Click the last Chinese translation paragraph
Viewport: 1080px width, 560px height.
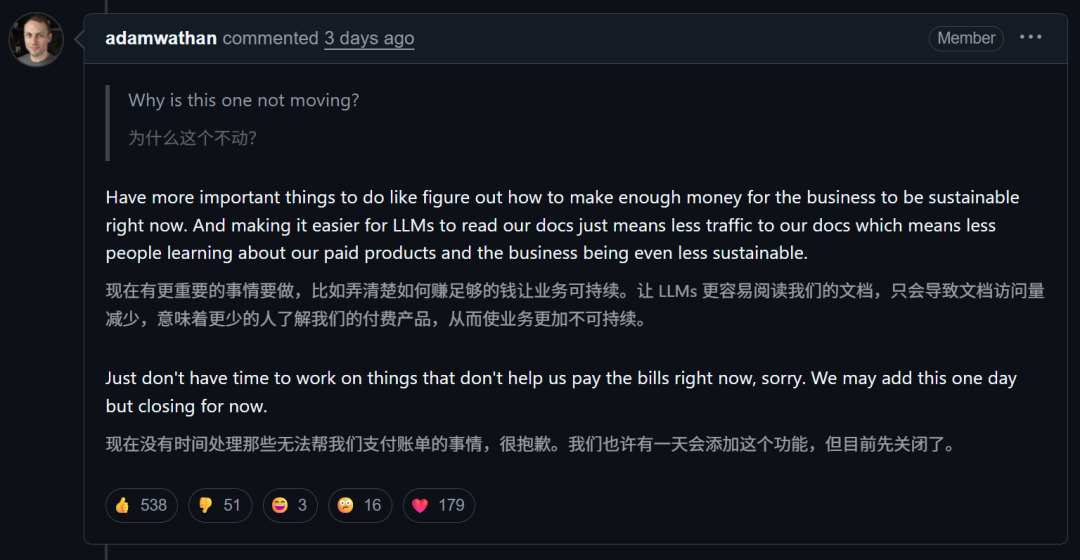click(x=530, y=444)
